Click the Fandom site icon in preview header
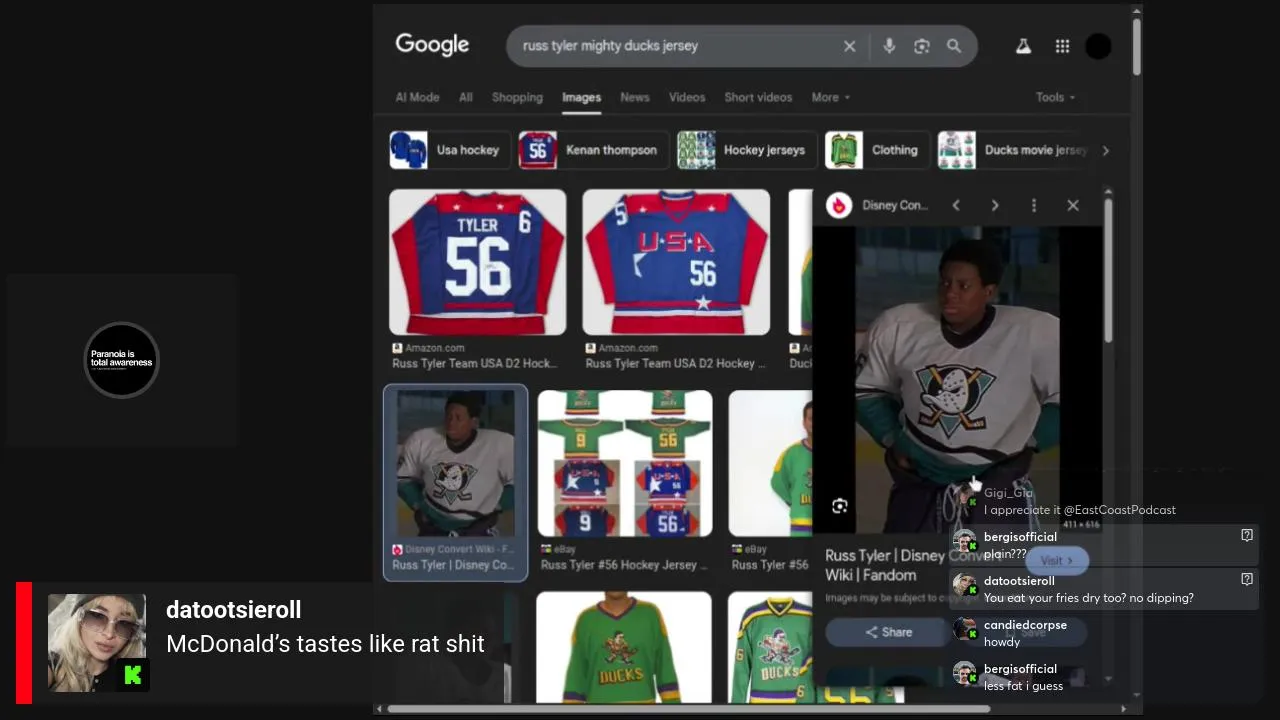 pos(839,205)
